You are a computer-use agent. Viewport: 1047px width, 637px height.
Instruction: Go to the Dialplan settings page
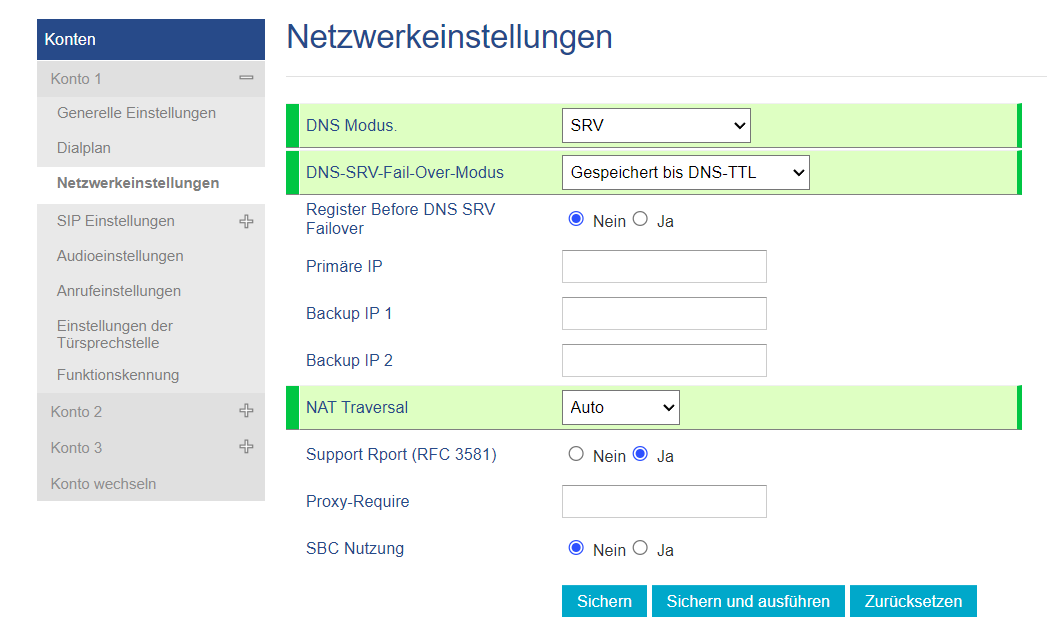click(84, 148)
